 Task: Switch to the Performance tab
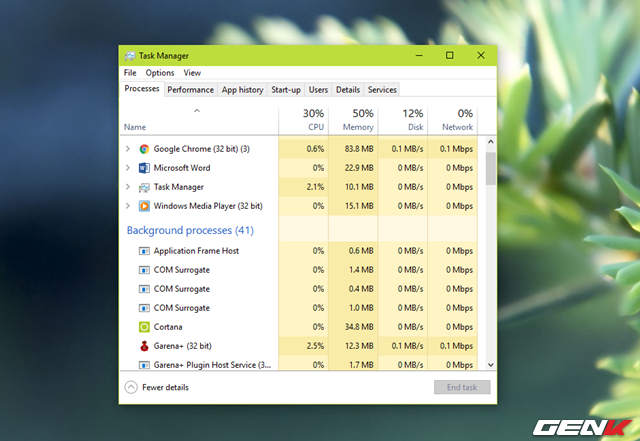[x=190, y=90]
